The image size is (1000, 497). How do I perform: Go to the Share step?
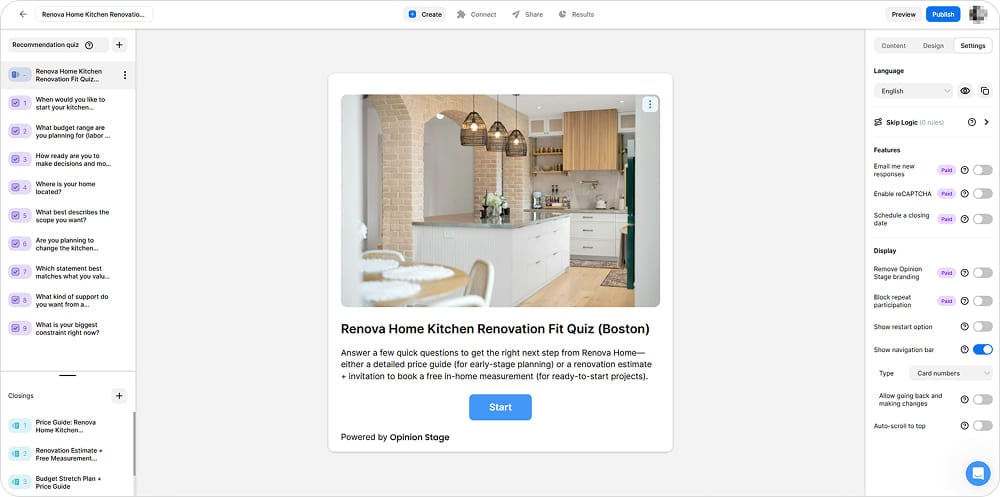527,14
